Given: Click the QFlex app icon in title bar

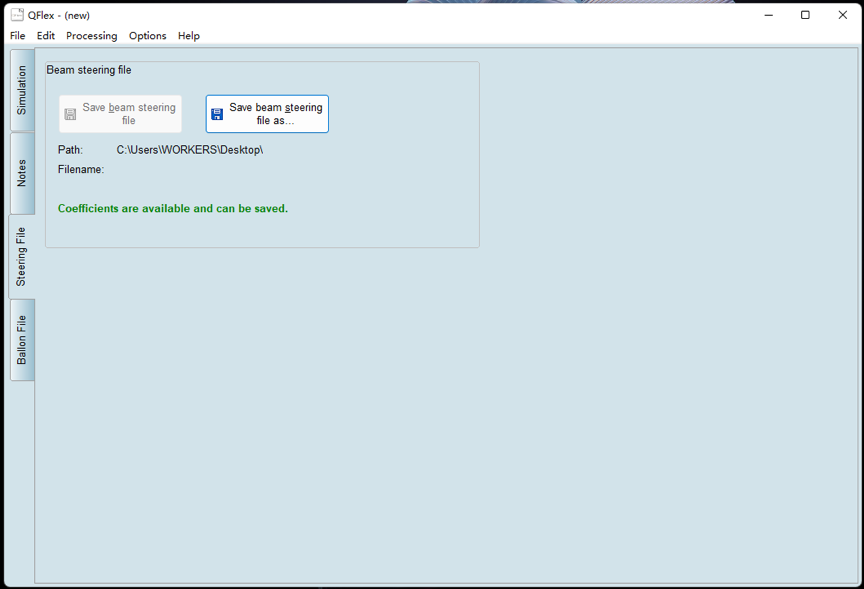Looking at the screenshot, I should [x=17, y=15].
